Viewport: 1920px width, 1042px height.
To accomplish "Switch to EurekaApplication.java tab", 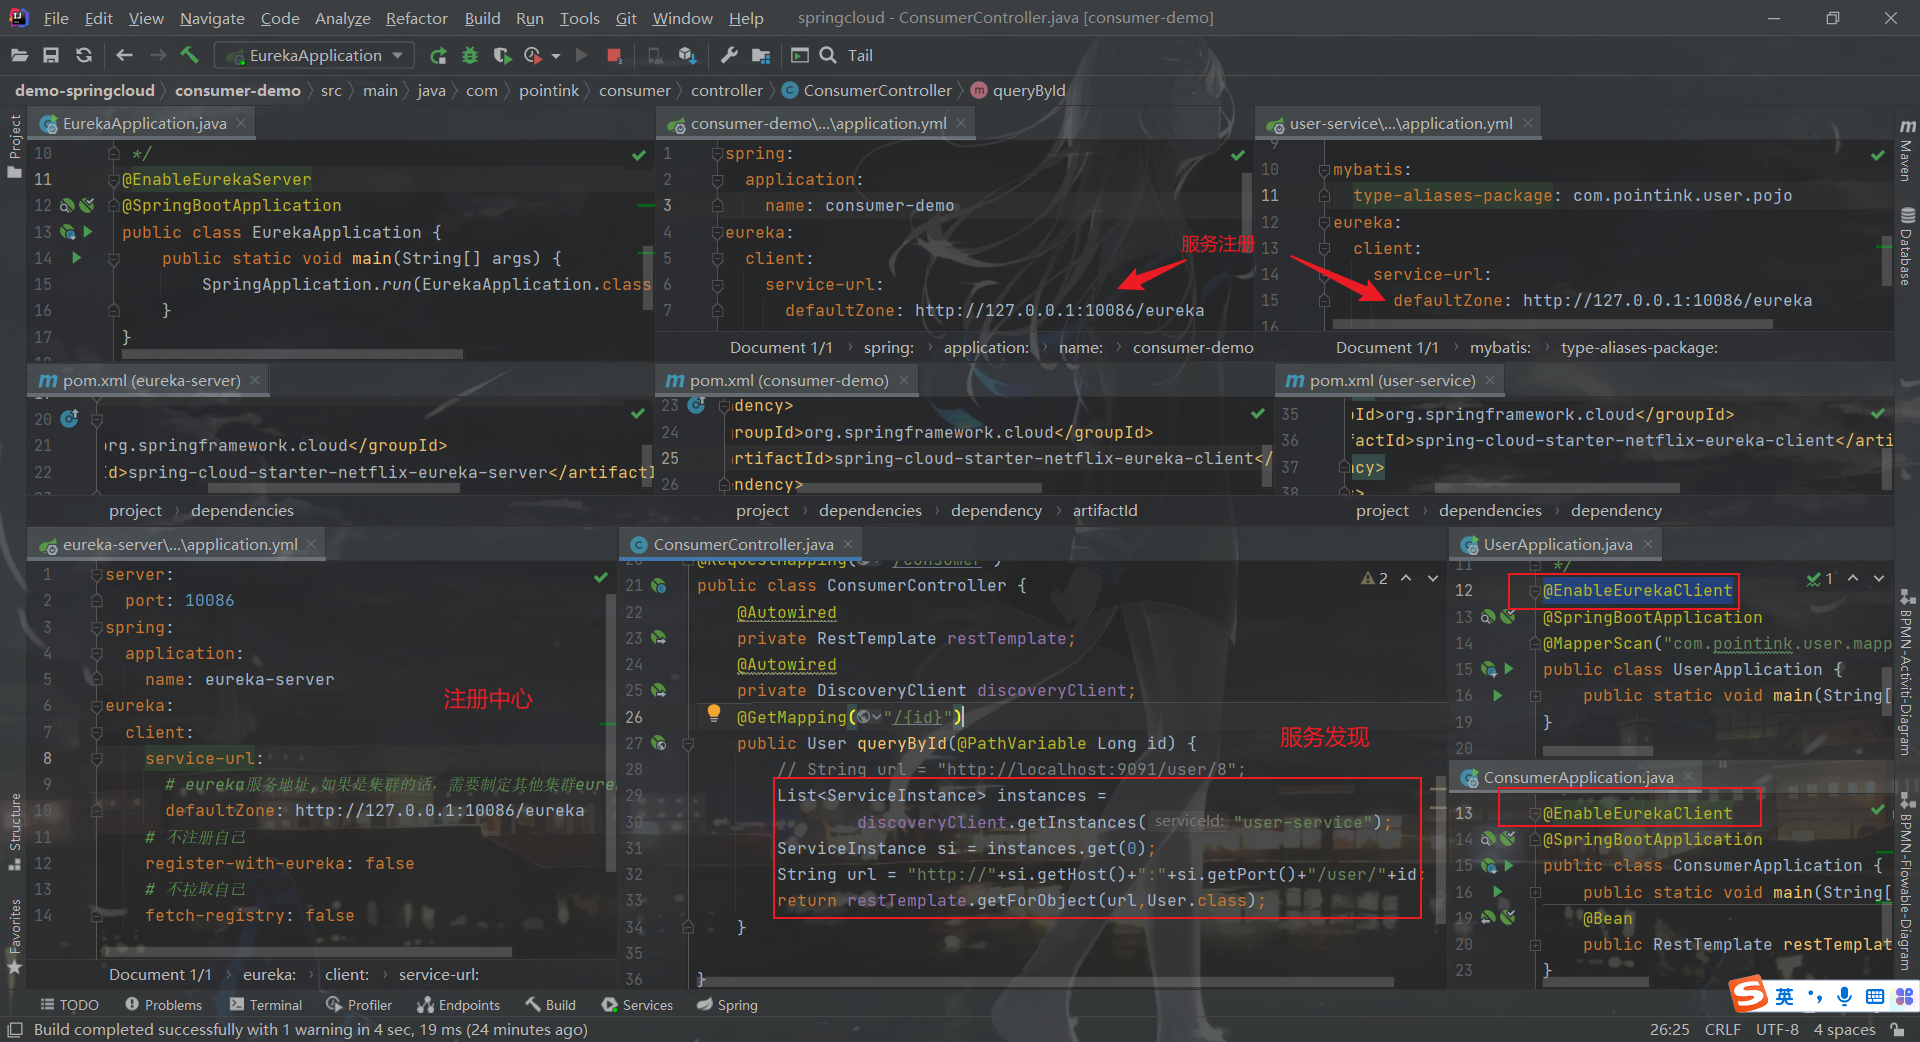I will tap(143, 124).
